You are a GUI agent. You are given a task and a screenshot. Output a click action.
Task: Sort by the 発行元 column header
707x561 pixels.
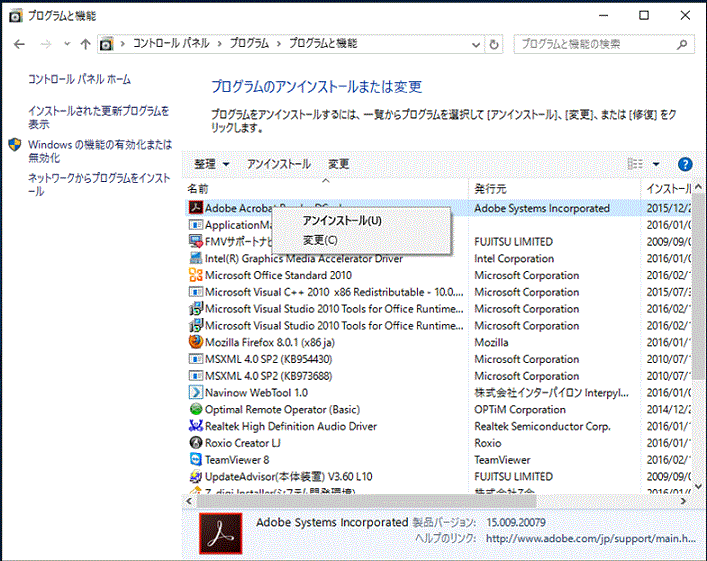click(x=555, y=189)
